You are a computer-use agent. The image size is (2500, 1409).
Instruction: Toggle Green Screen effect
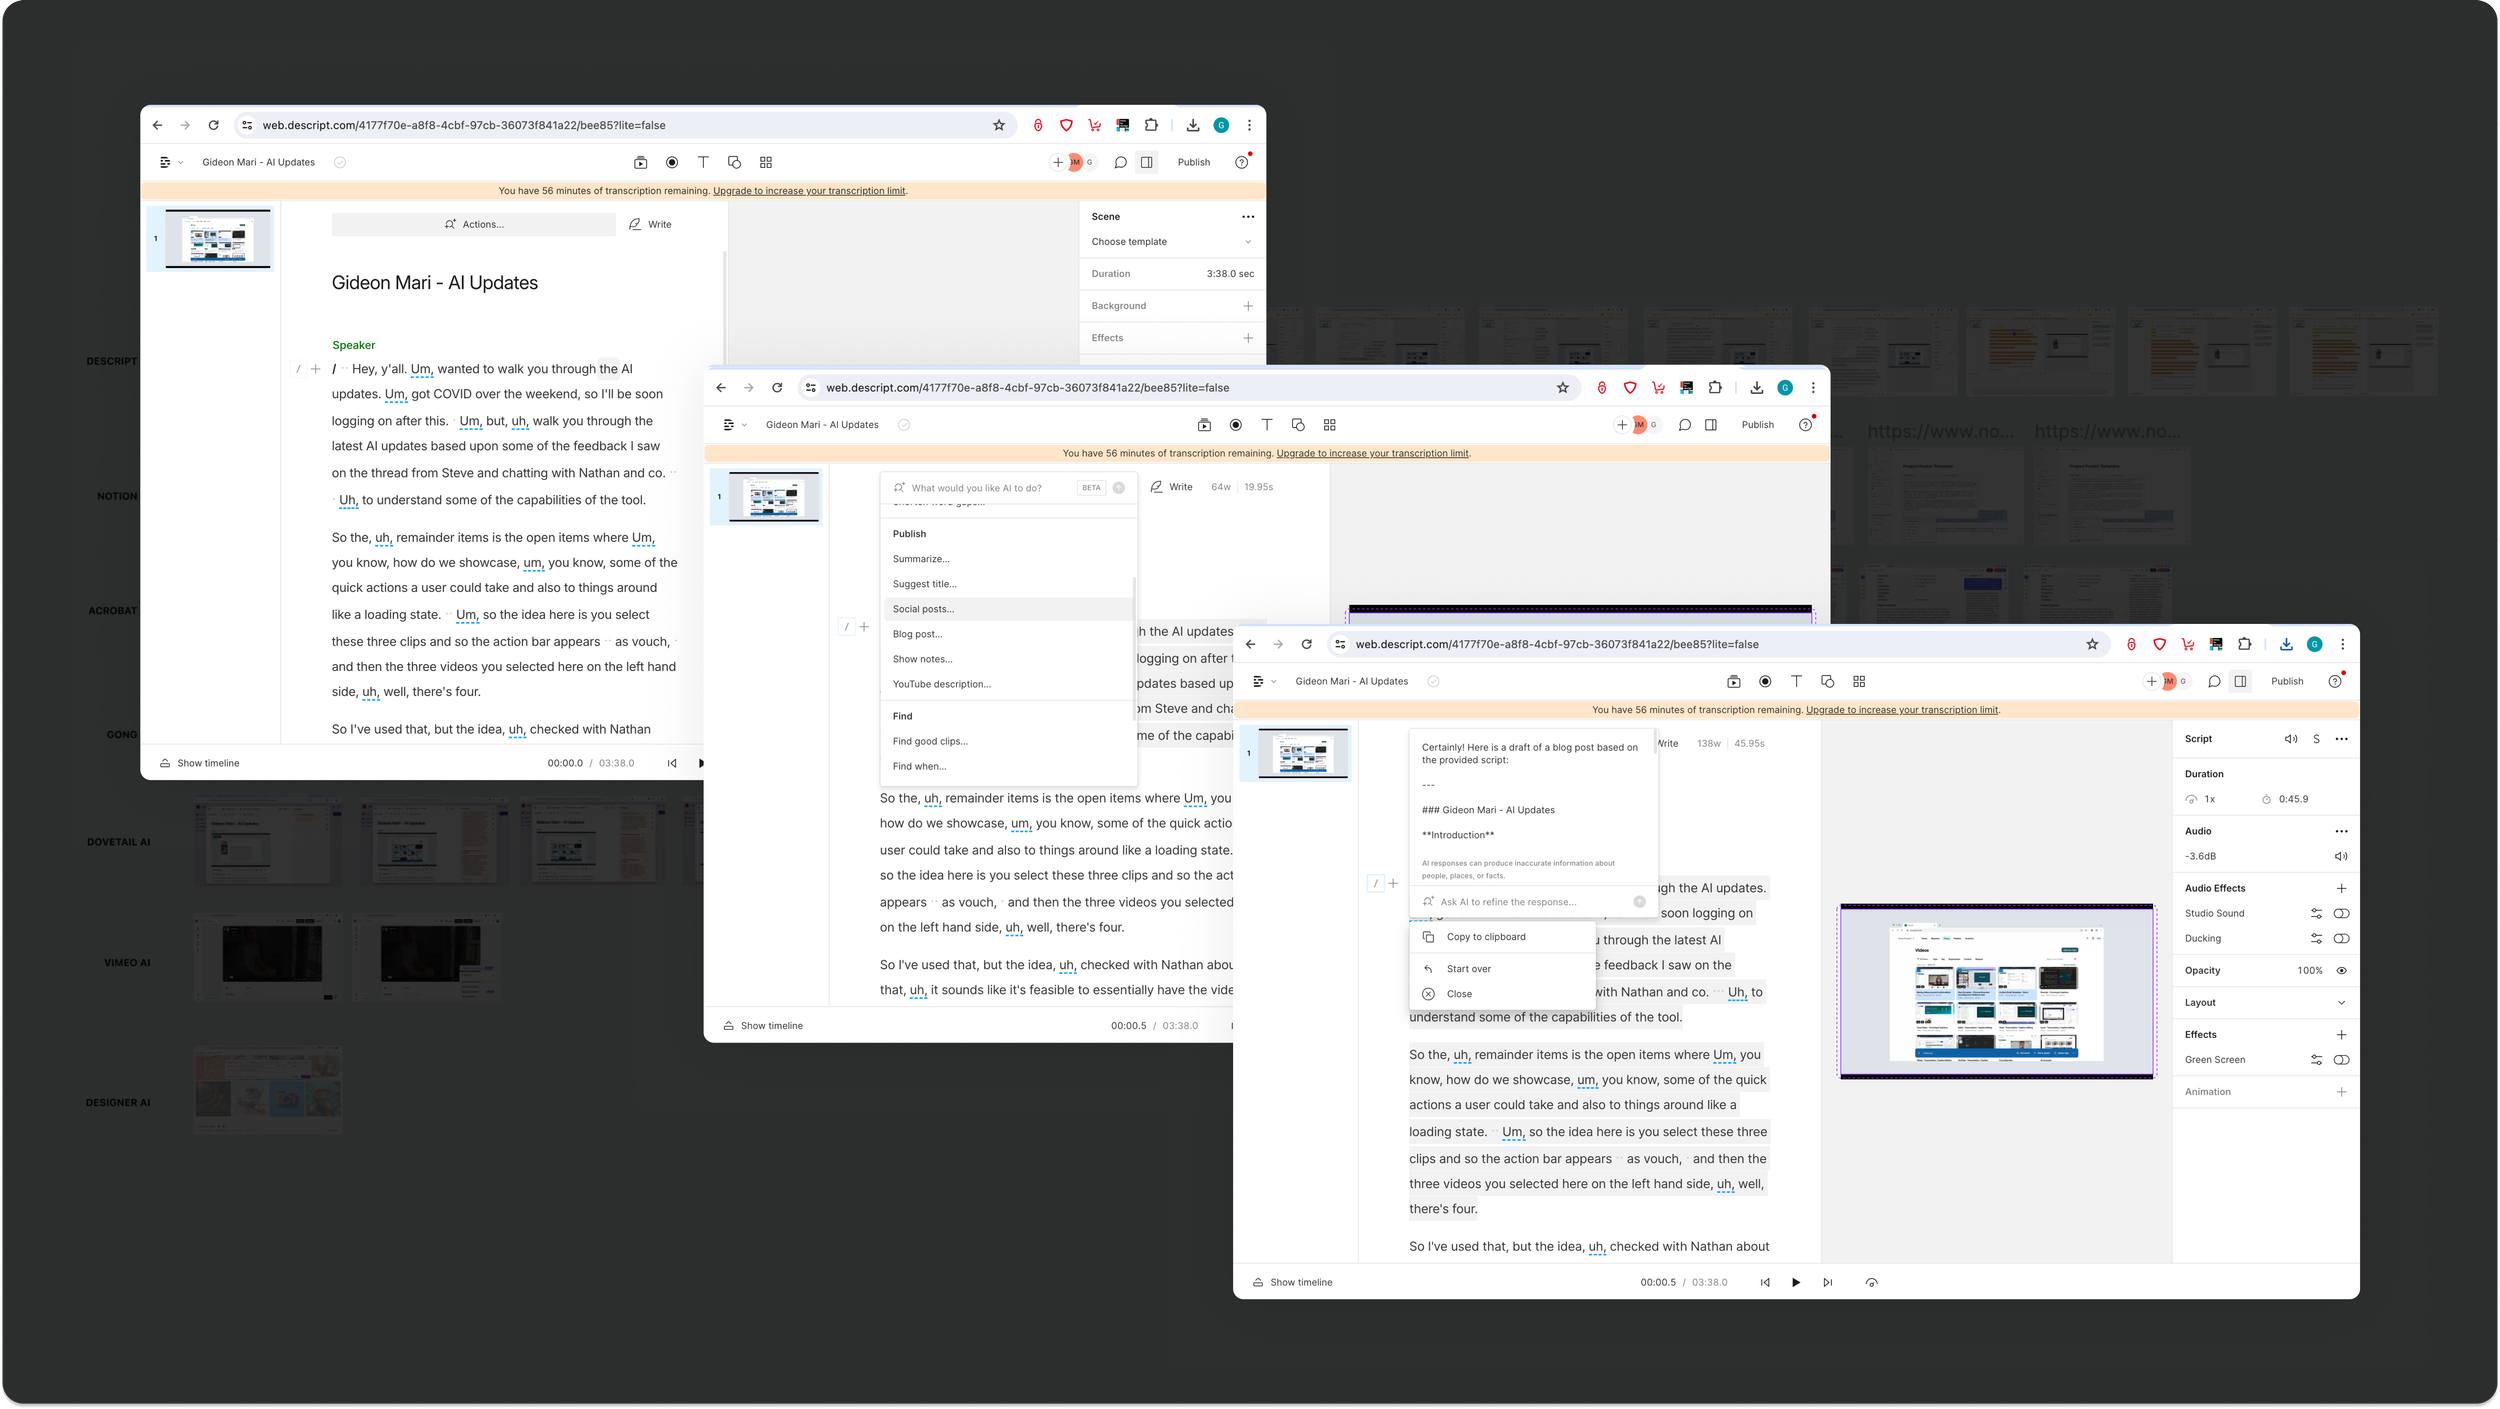2340,1059
